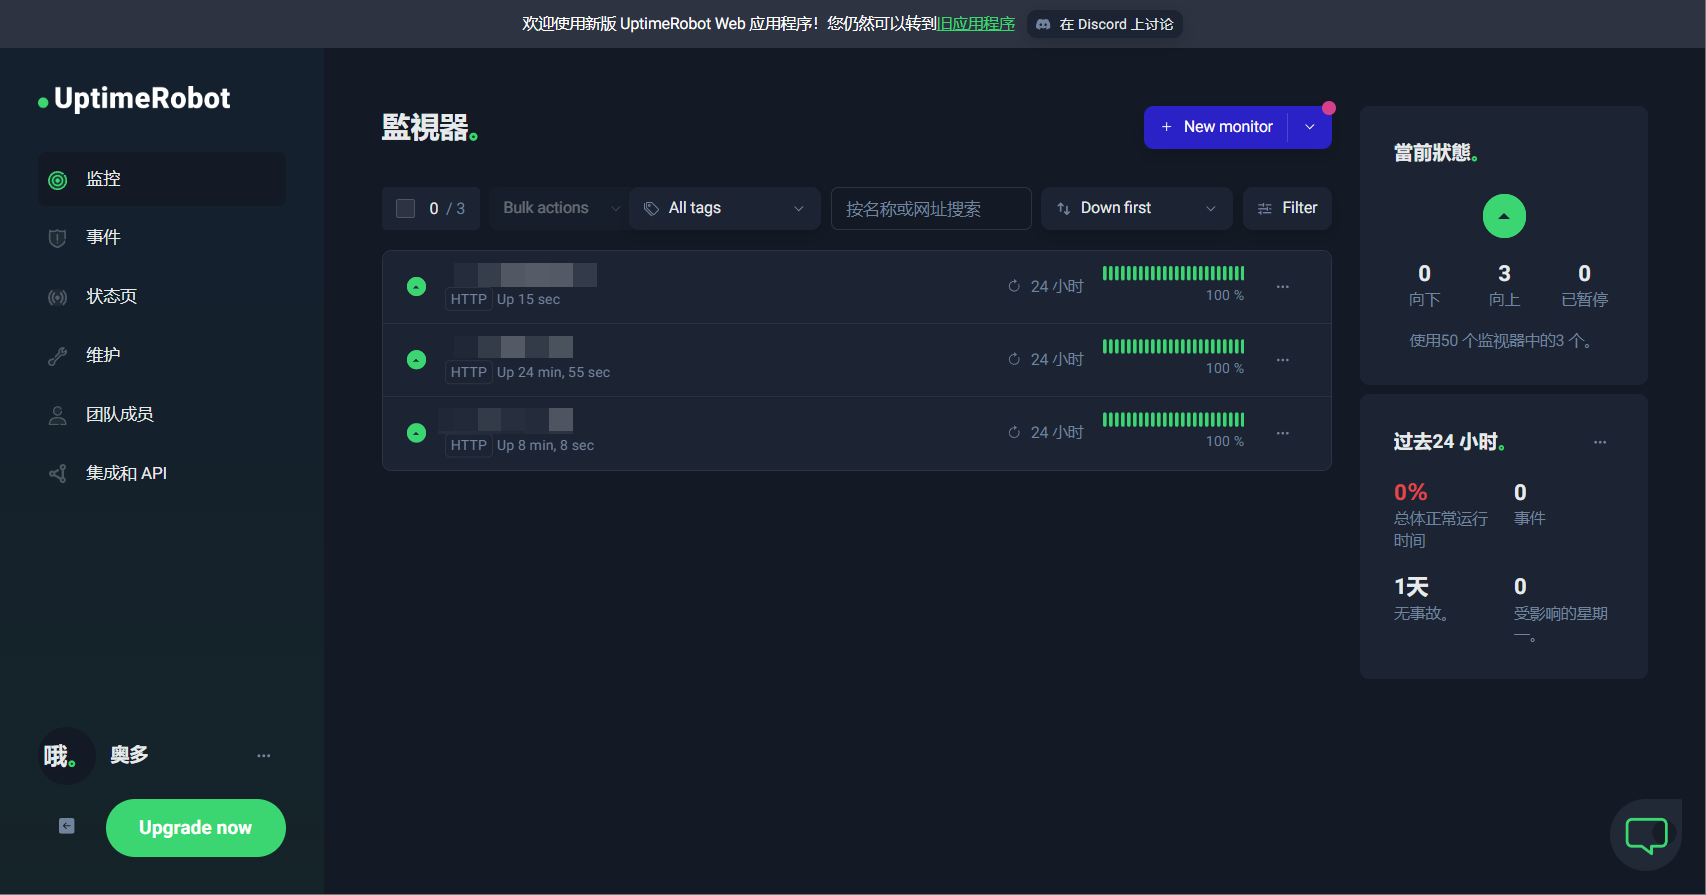Click status icon of monitor up 15 sec
This screenshot has height=895, width=1706.
pyautogui.click(x=417, y=287)
